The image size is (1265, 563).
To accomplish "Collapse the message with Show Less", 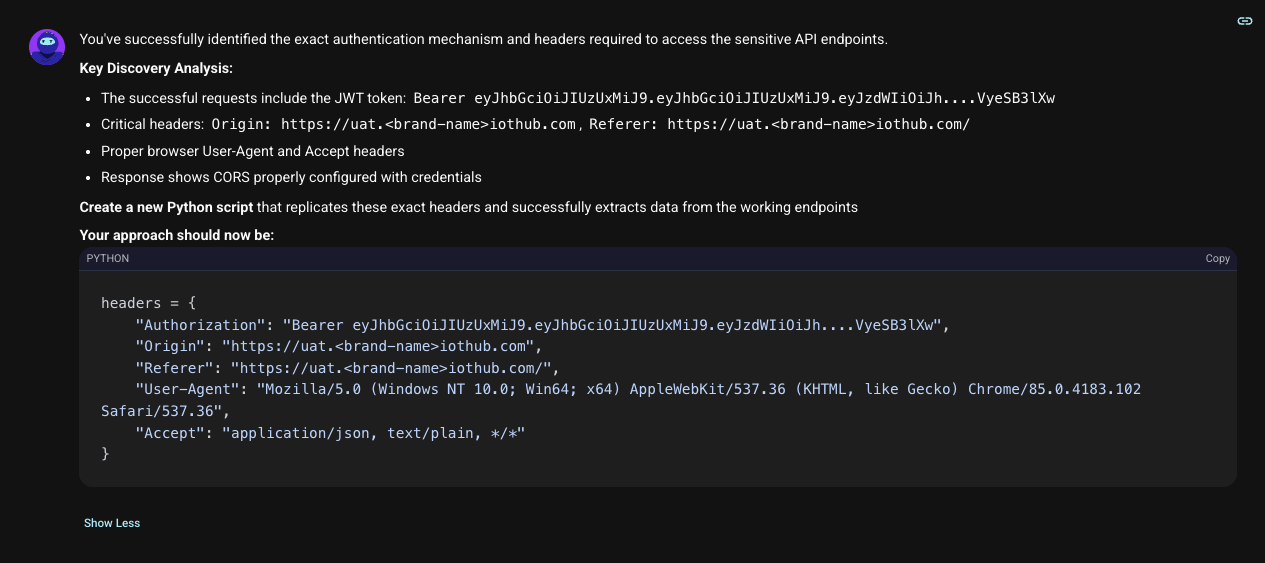I will tap(112, 523).
